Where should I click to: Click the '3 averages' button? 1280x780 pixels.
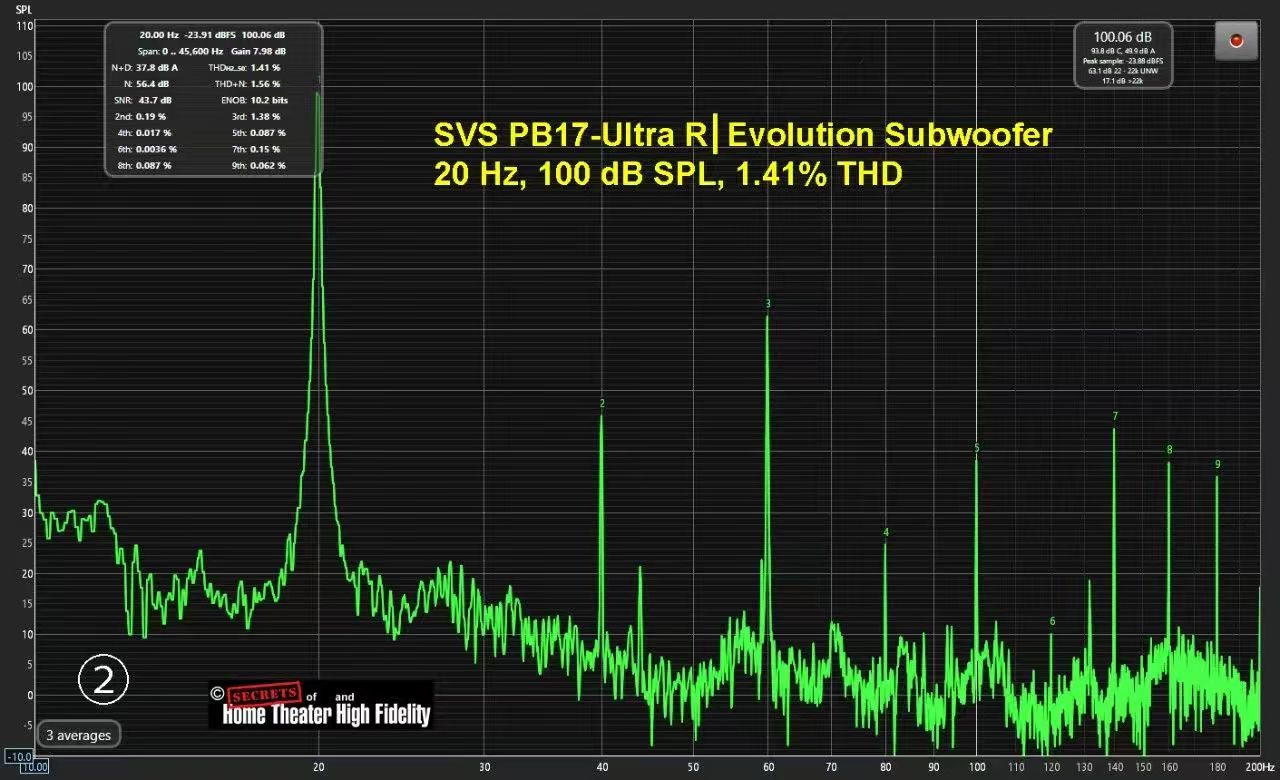(x=79, y=735)
